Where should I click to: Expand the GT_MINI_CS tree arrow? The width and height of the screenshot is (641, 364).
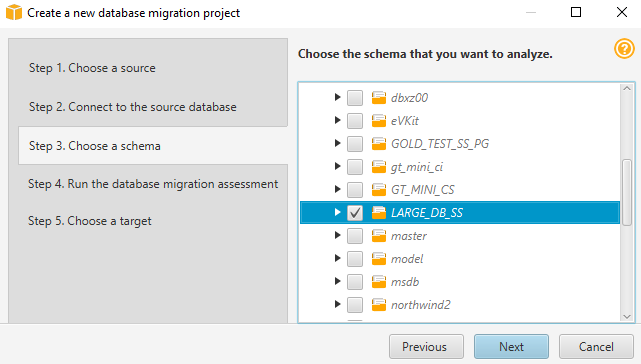coord(337,189)
